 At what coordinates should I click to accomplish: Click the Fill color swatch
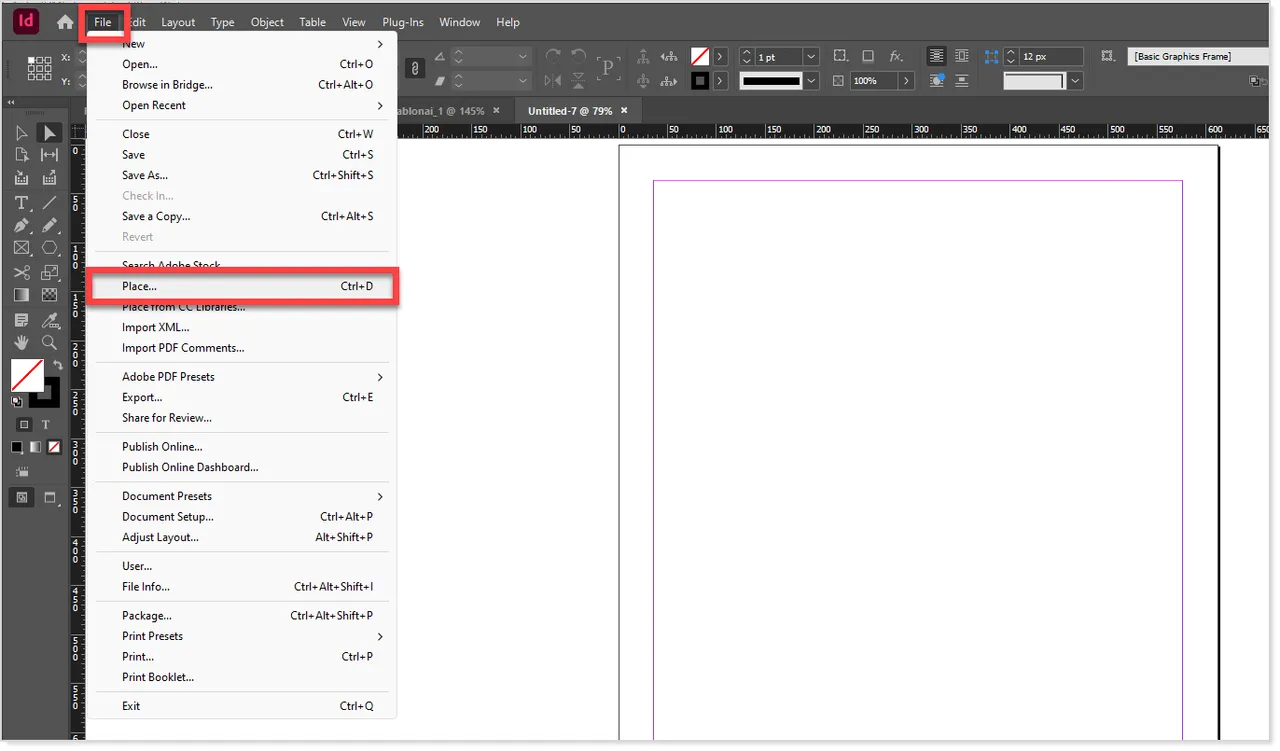pos(27,375)
